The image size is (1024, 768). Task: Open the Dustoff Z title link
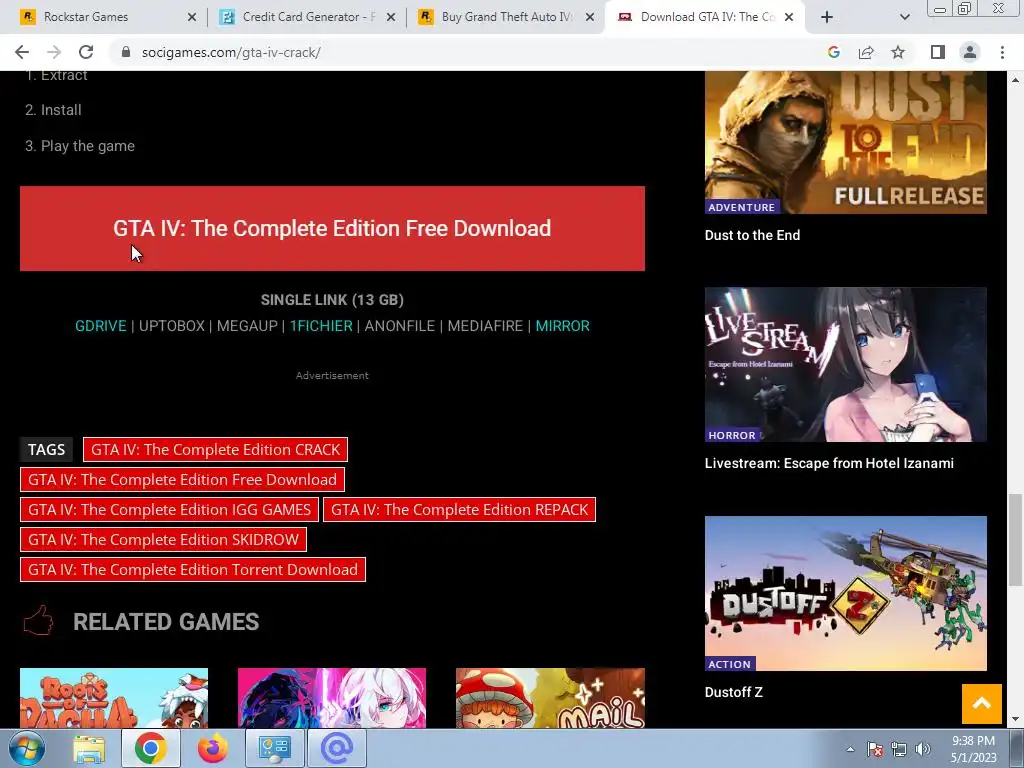[x=733, y=692]
